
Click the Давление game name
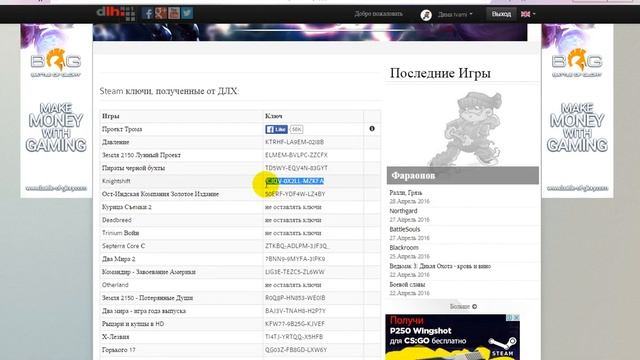click(x=116, y=142)
